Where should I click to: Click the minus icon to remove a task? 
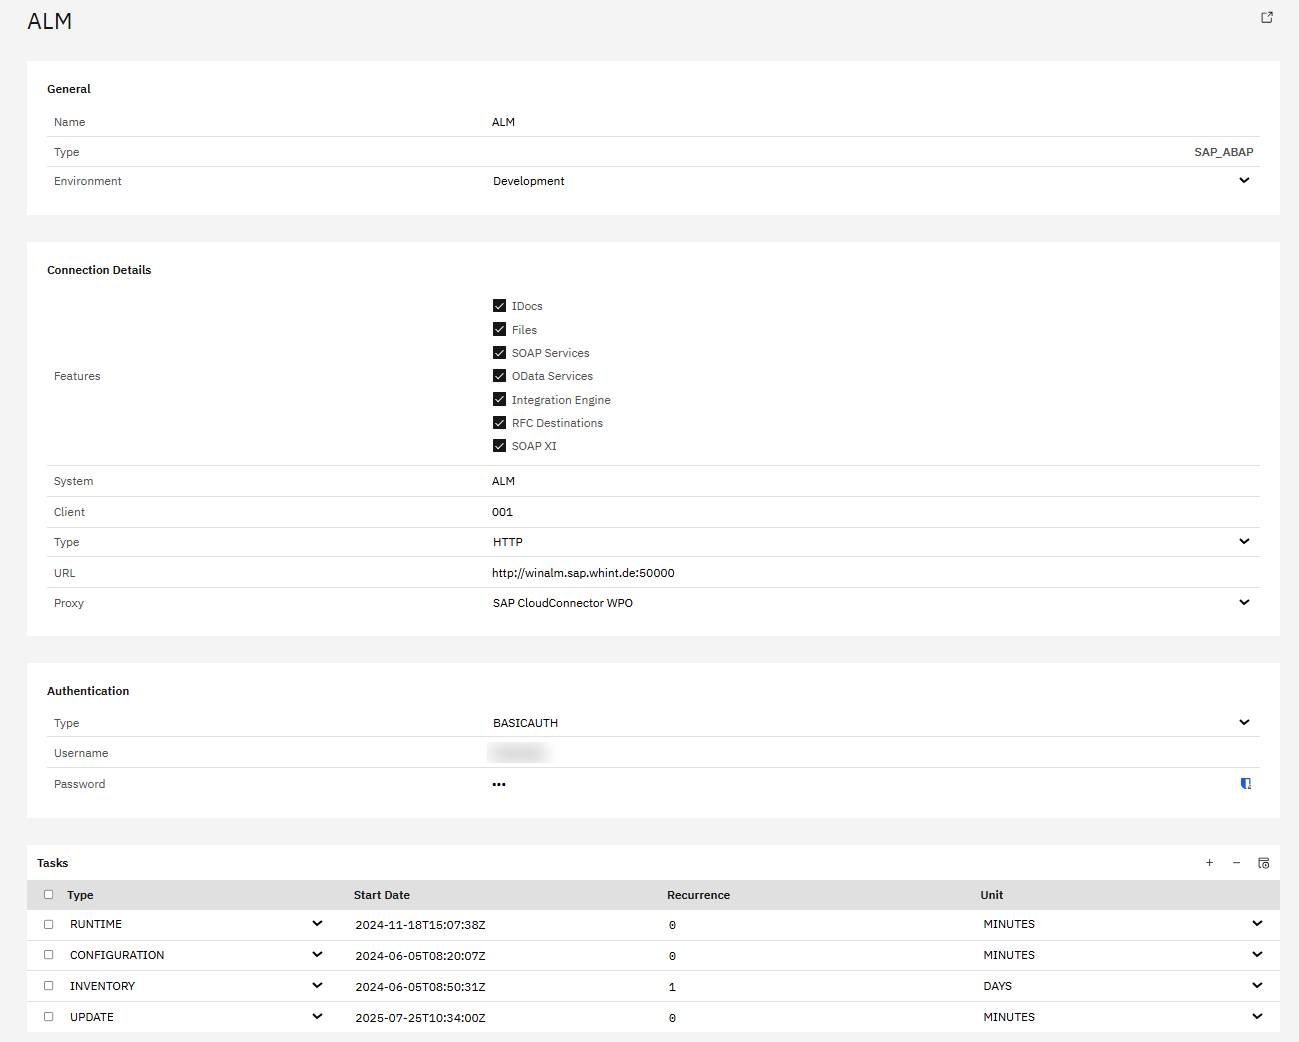click(x=1236, y=863)
